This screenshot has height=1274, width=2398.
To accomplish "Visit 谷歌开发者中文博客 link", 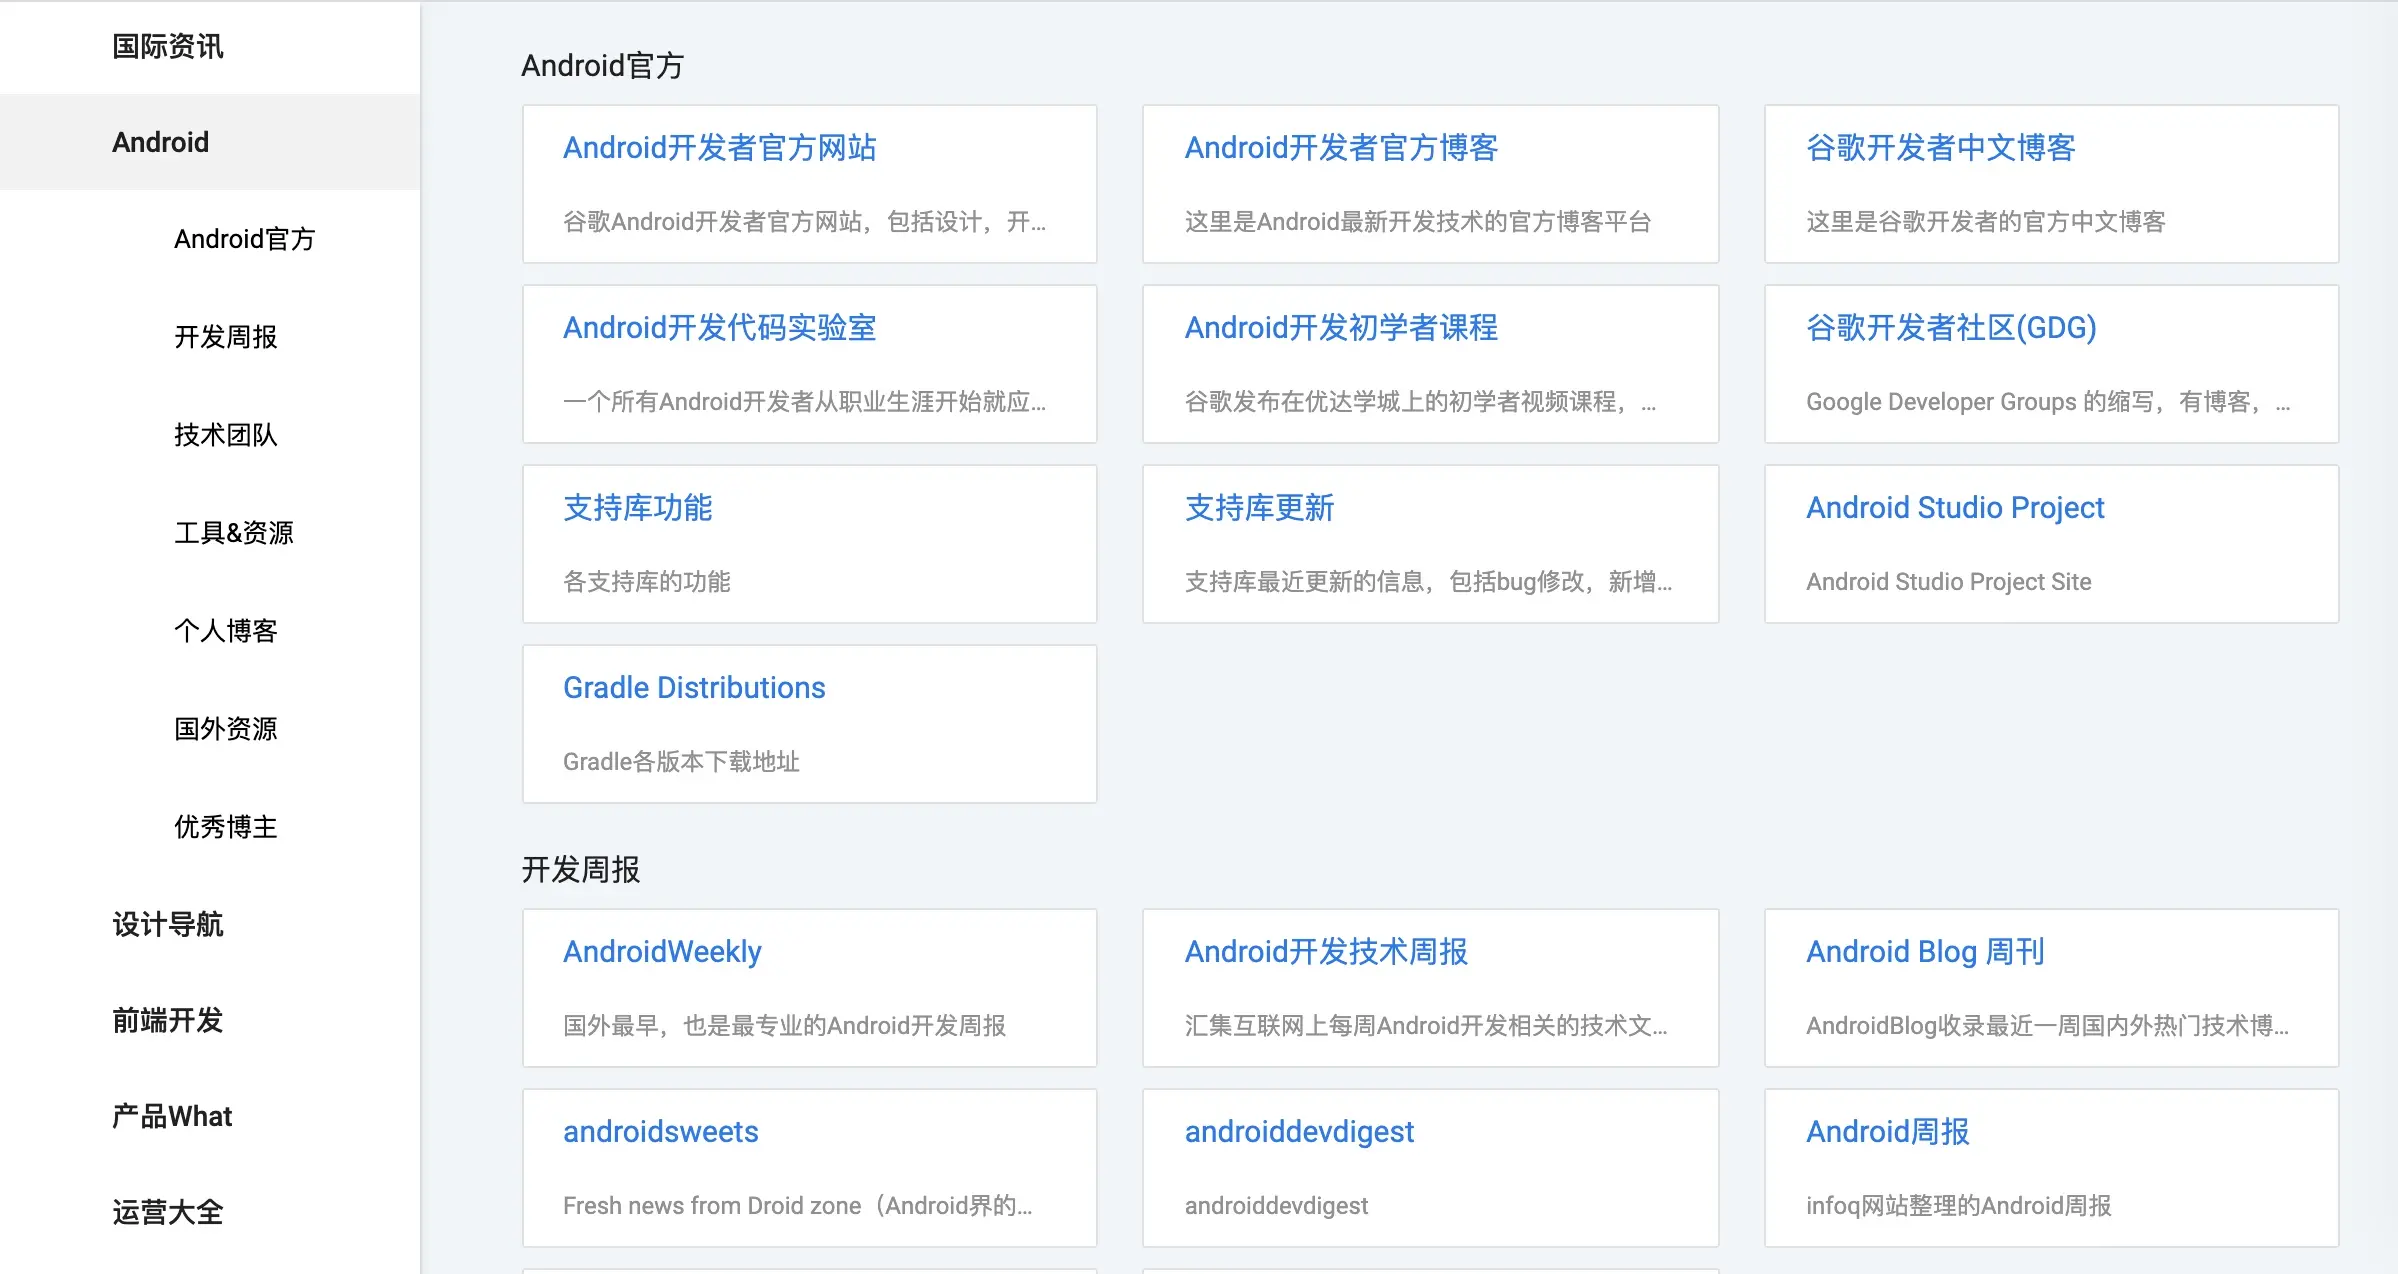I will tap(1941, 148).
